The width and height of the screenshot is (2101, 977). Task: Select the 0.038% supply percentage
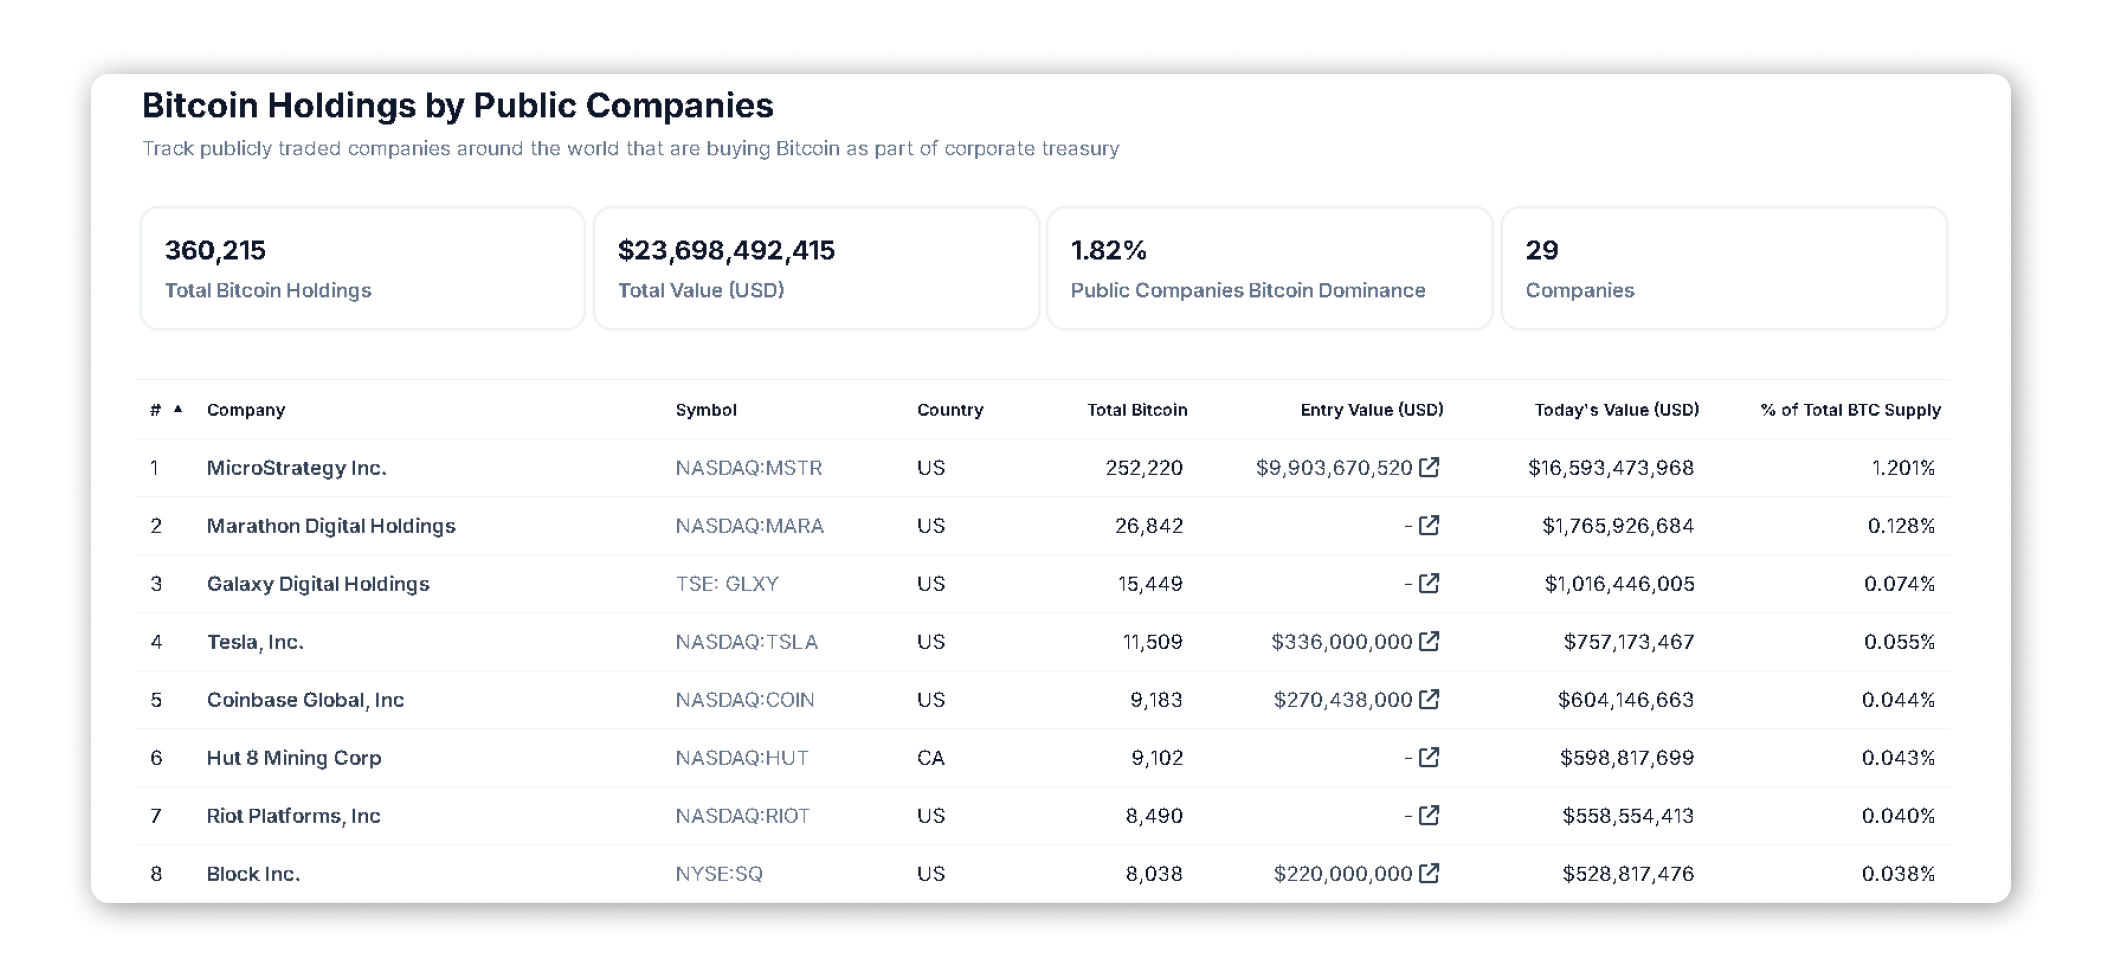(x=1898, y=874)
